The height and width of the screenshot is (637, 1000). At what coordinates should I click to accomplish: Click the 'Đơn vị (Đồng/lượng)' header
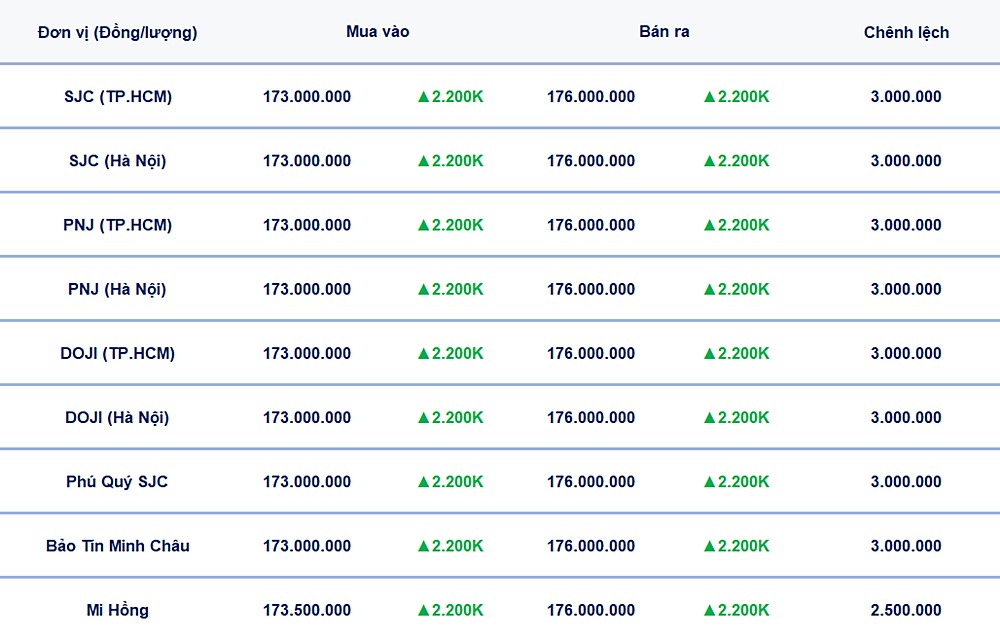(117, 32)
